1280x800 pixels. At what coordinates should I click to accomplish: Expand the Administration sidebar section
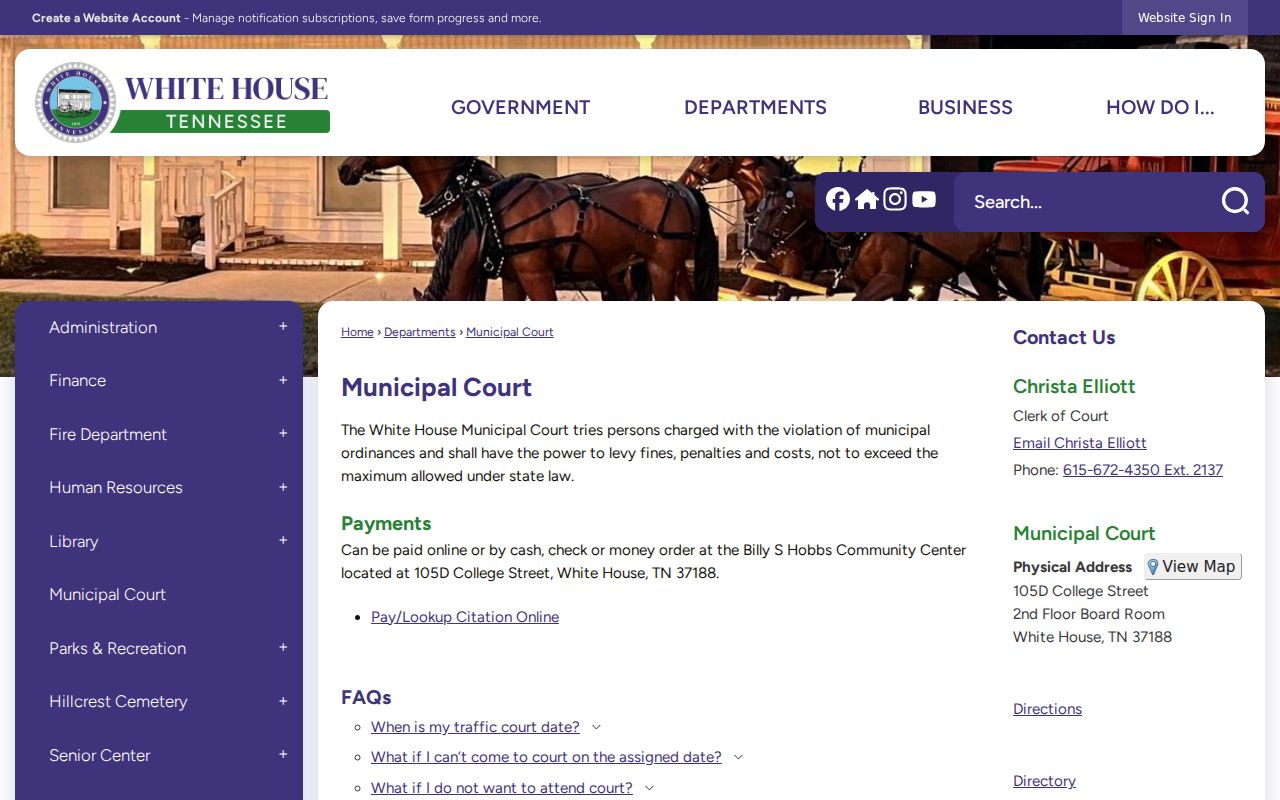(283, 327)
